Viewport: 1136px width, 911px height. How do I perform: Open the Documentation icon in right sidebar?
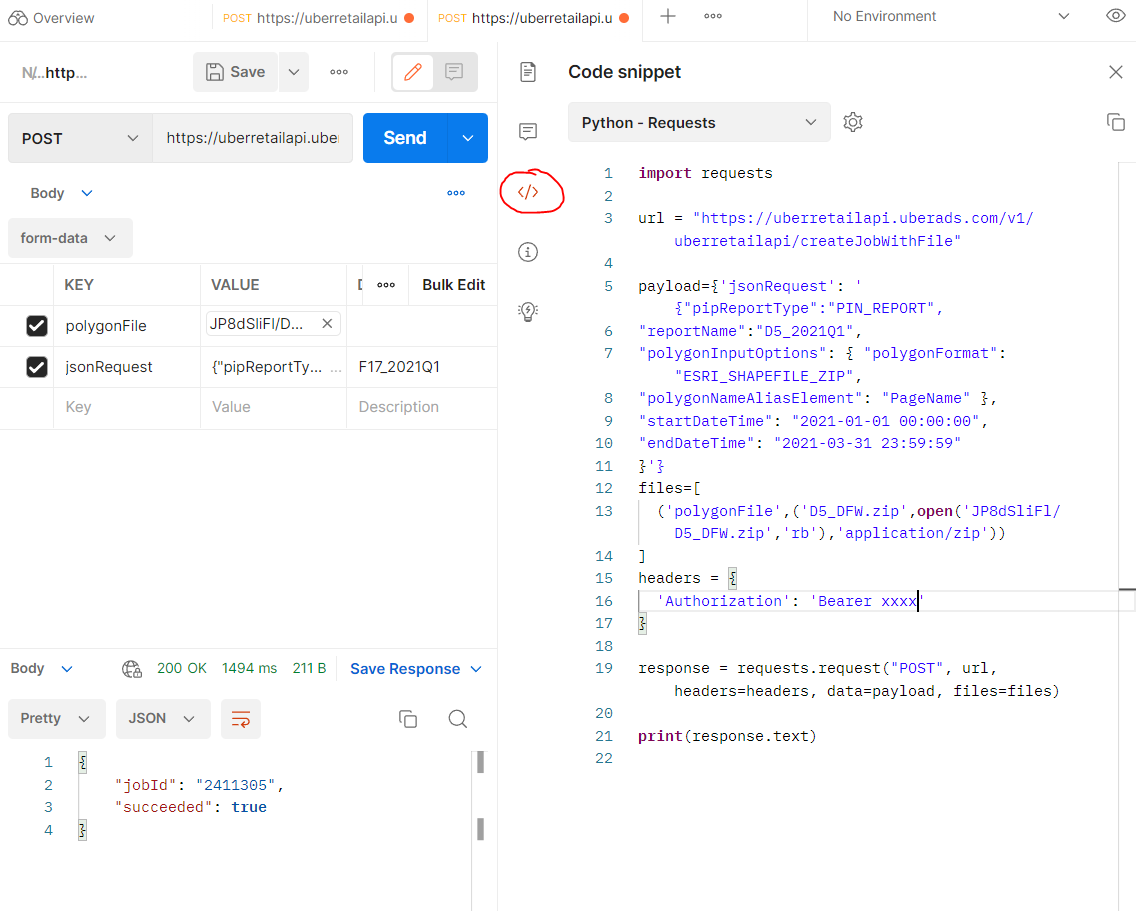528,72
